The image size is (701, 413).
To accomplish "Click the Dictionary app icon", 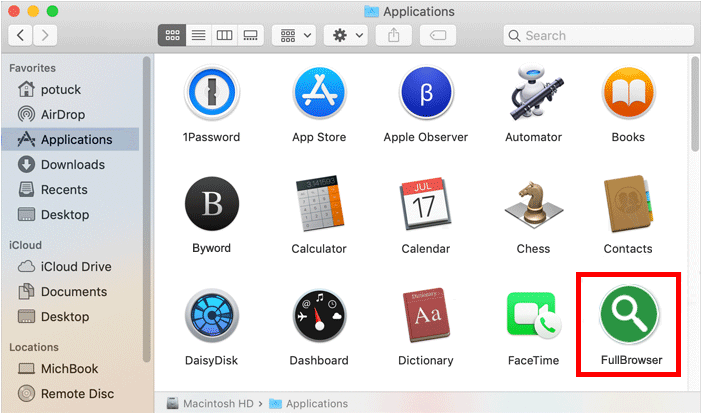I will 426,316.
